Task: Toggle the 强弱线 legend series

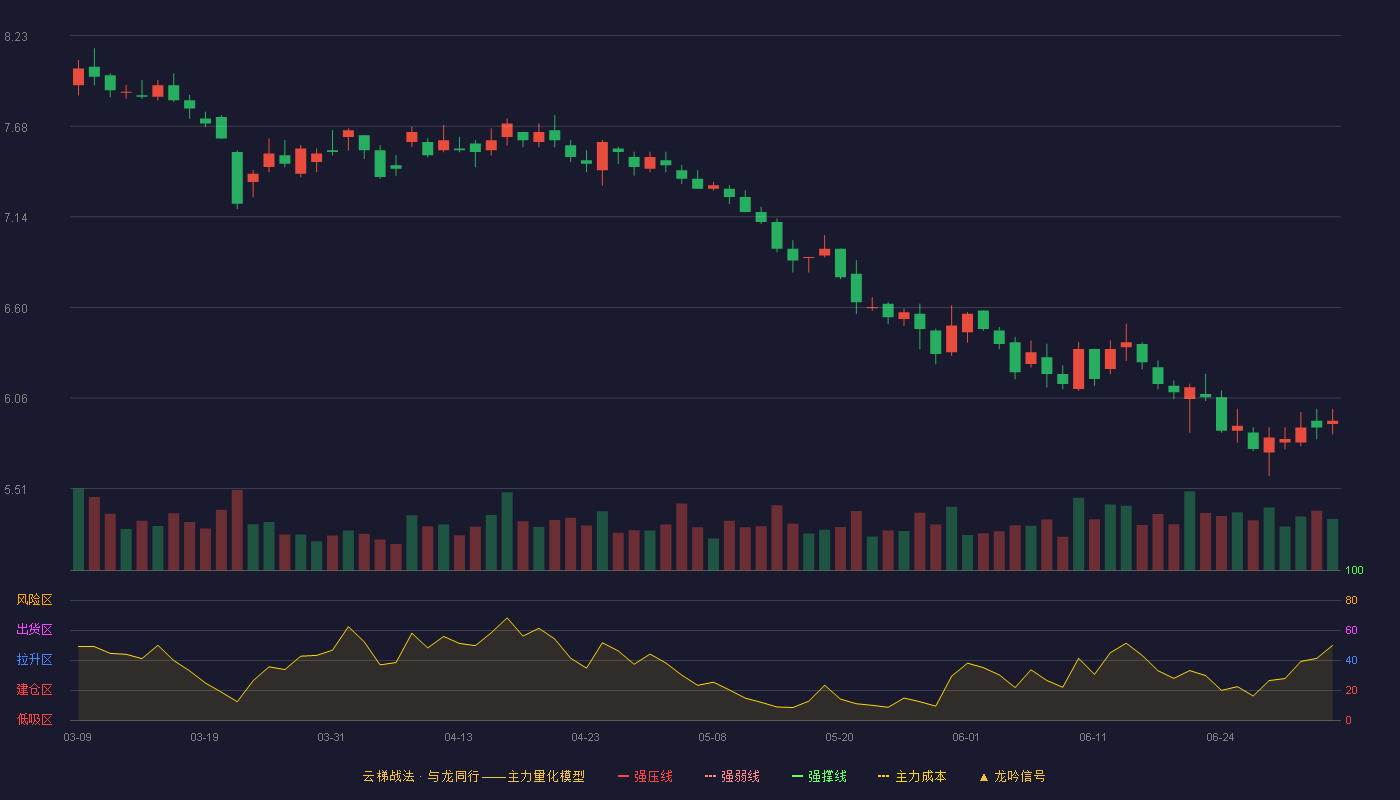Action: [732, 776]
